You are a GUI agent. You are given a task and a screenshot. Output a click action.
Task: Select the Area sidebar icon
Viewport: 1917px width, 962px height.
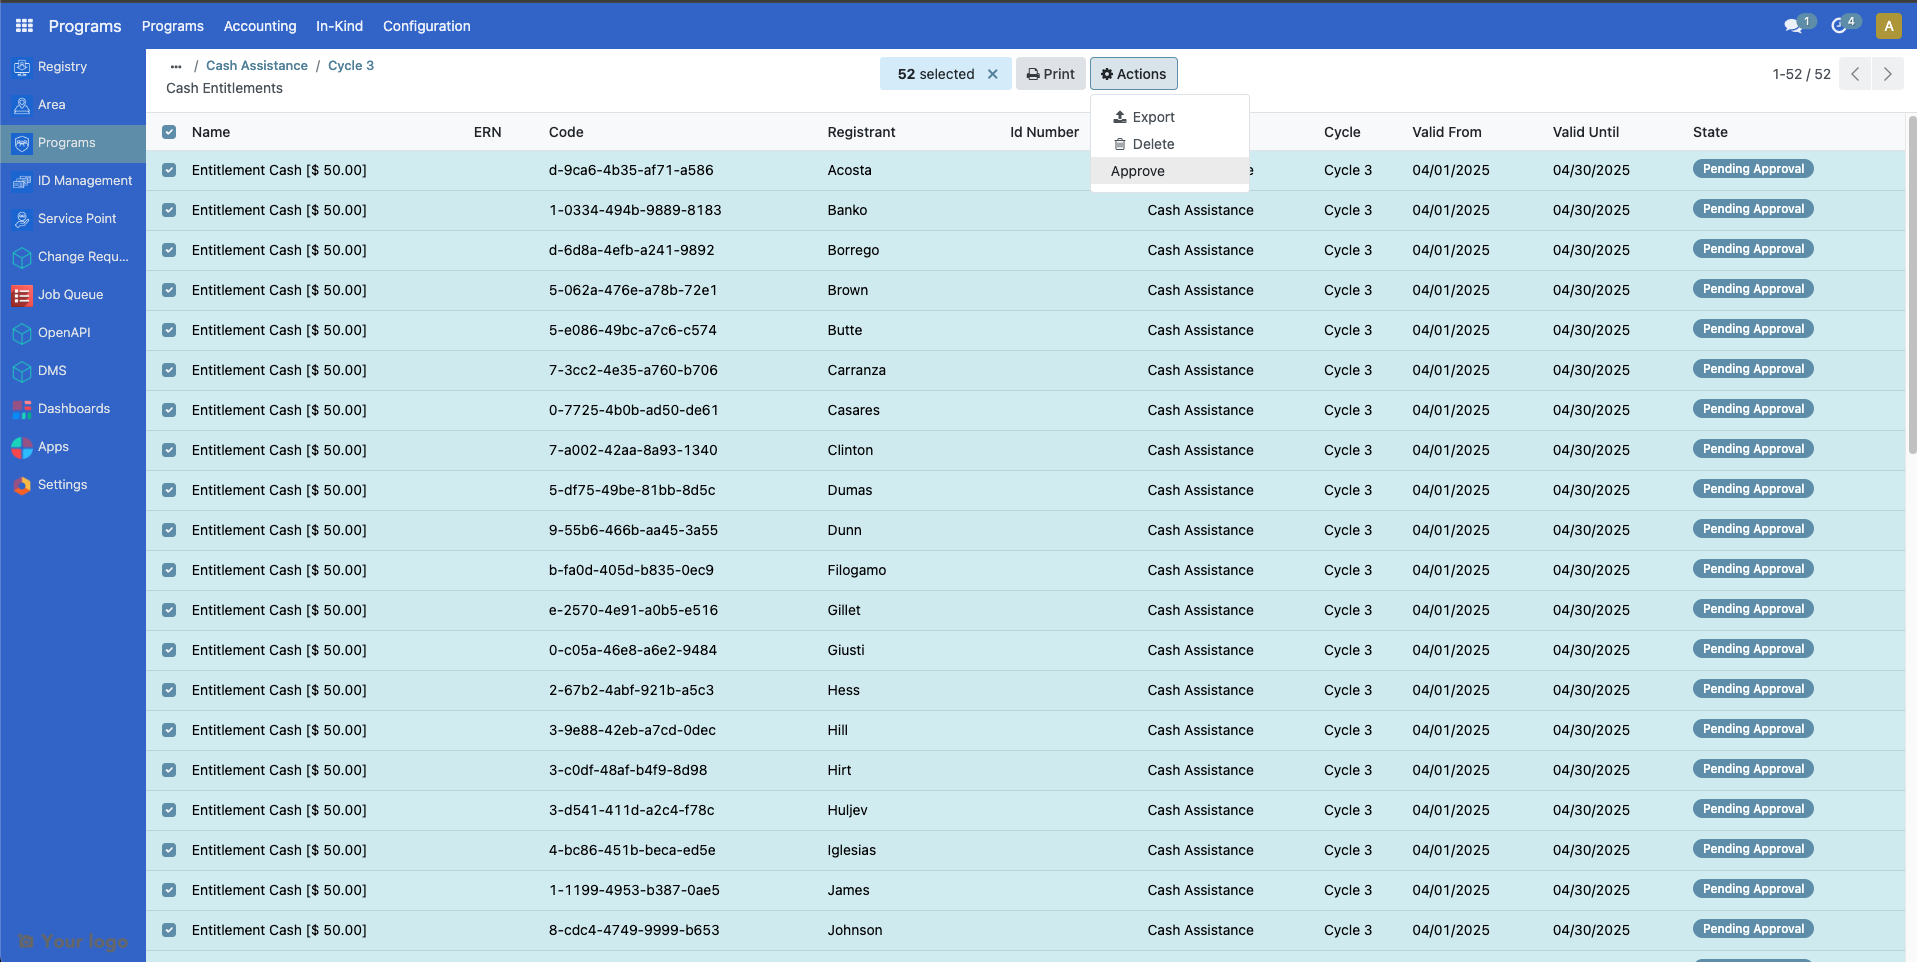(51, 105)
